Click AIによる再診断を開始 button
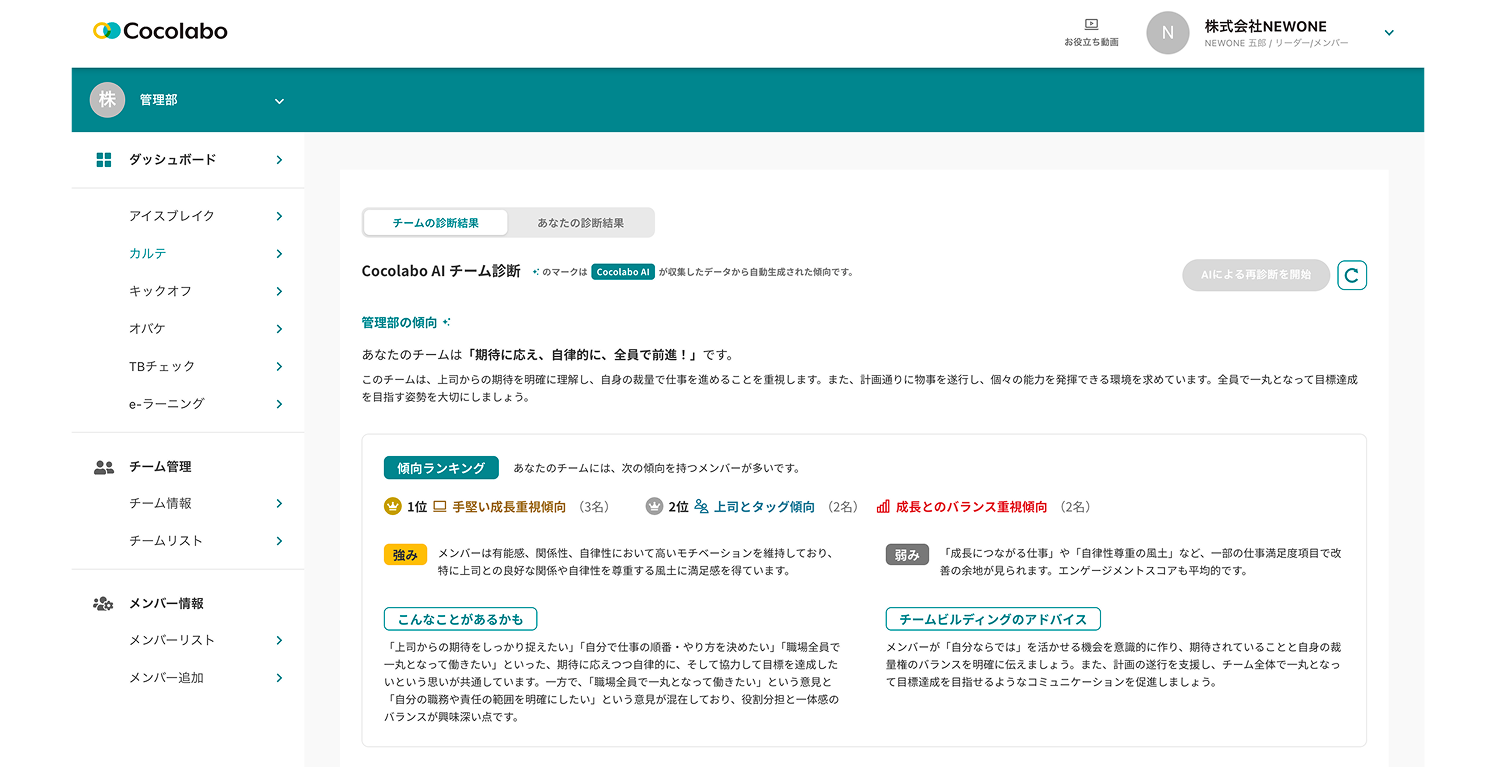The image size is (1496, 767). 1256,275
